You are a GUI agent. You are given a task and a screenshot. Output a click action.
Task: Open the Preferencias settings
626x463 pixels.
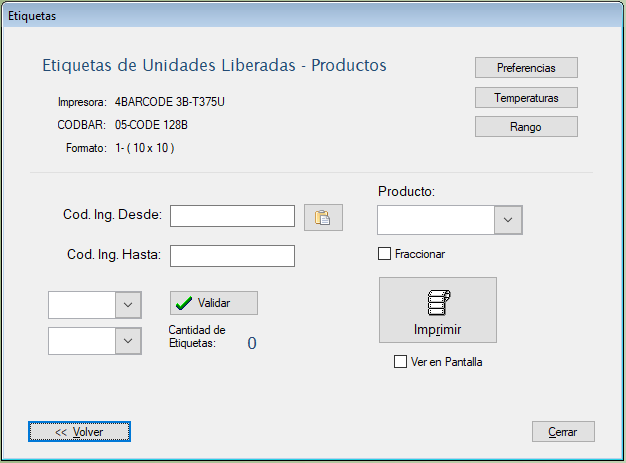pyautogui.click(x=526, y=68)
